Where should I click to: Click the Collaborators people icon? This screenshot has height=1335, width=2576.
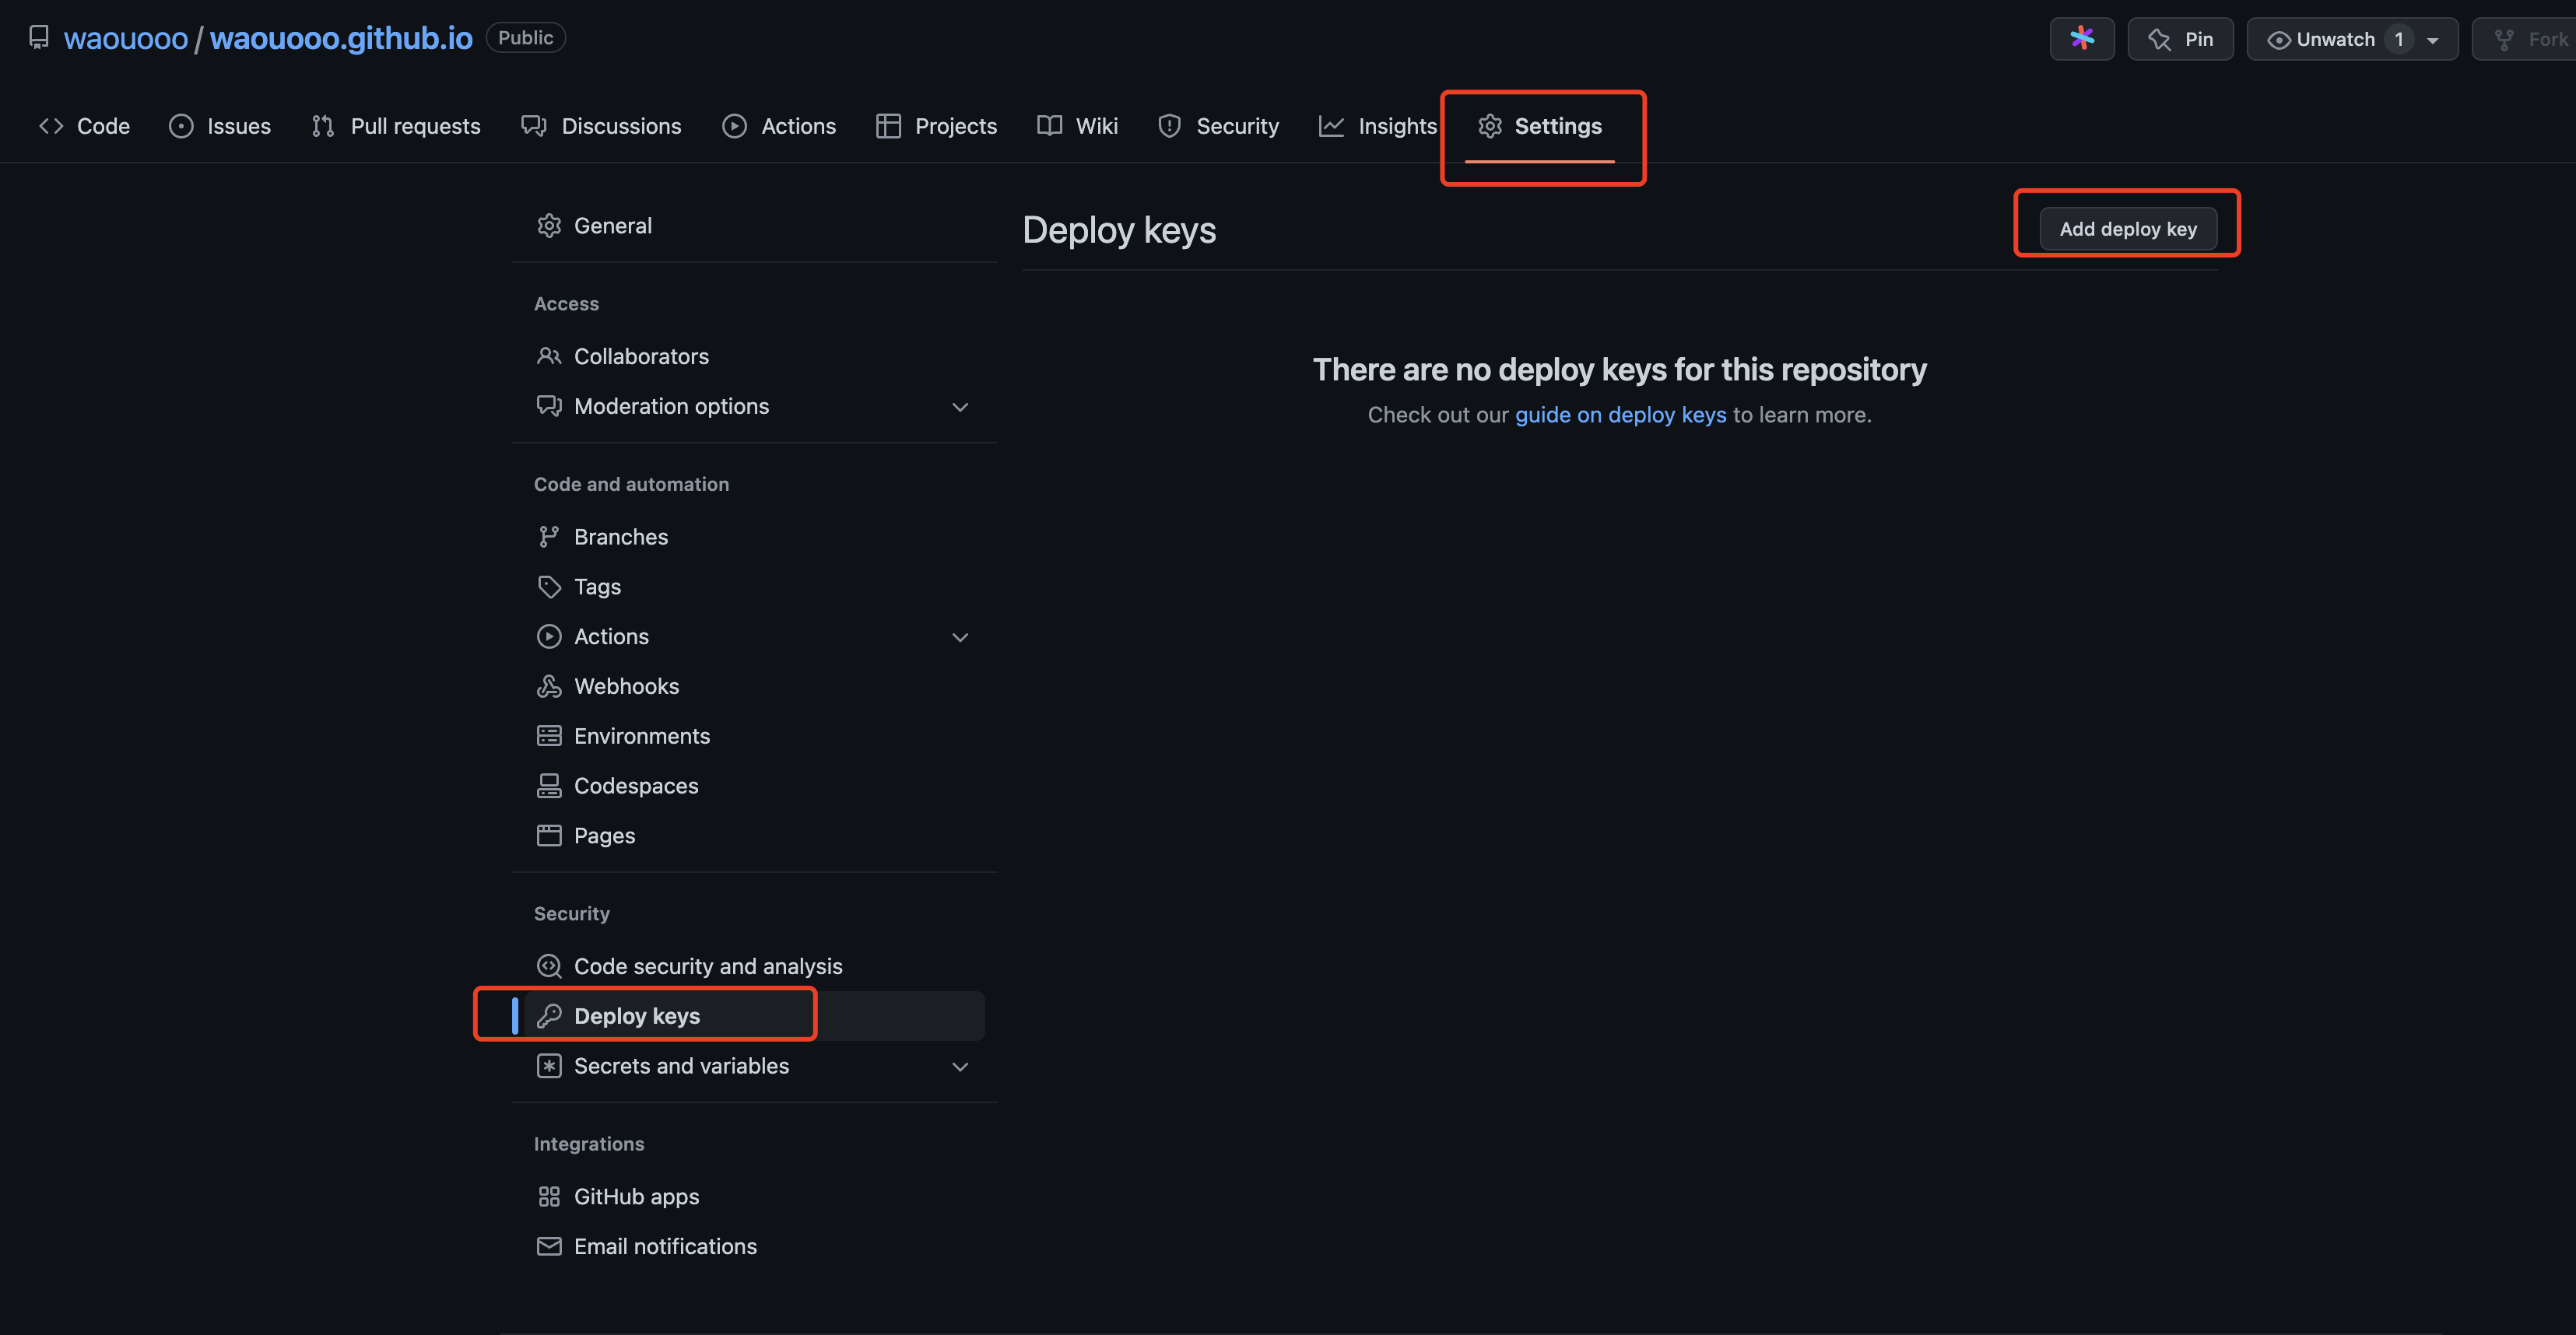click(x=549, y=356)
